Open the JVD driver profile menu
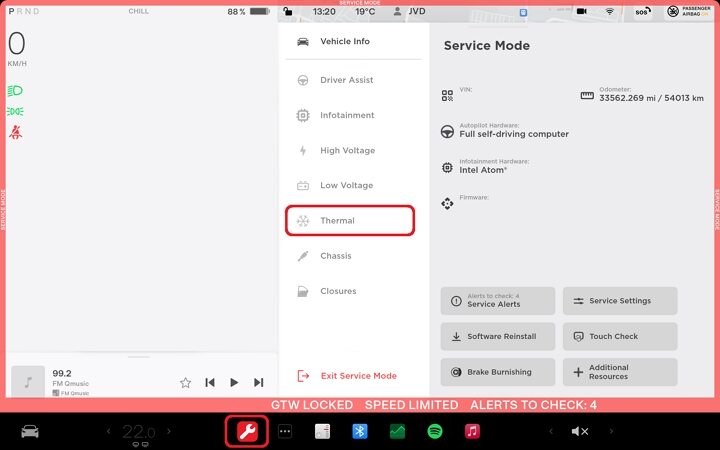The width and height of the screenshot is (720, 450). 410,12
